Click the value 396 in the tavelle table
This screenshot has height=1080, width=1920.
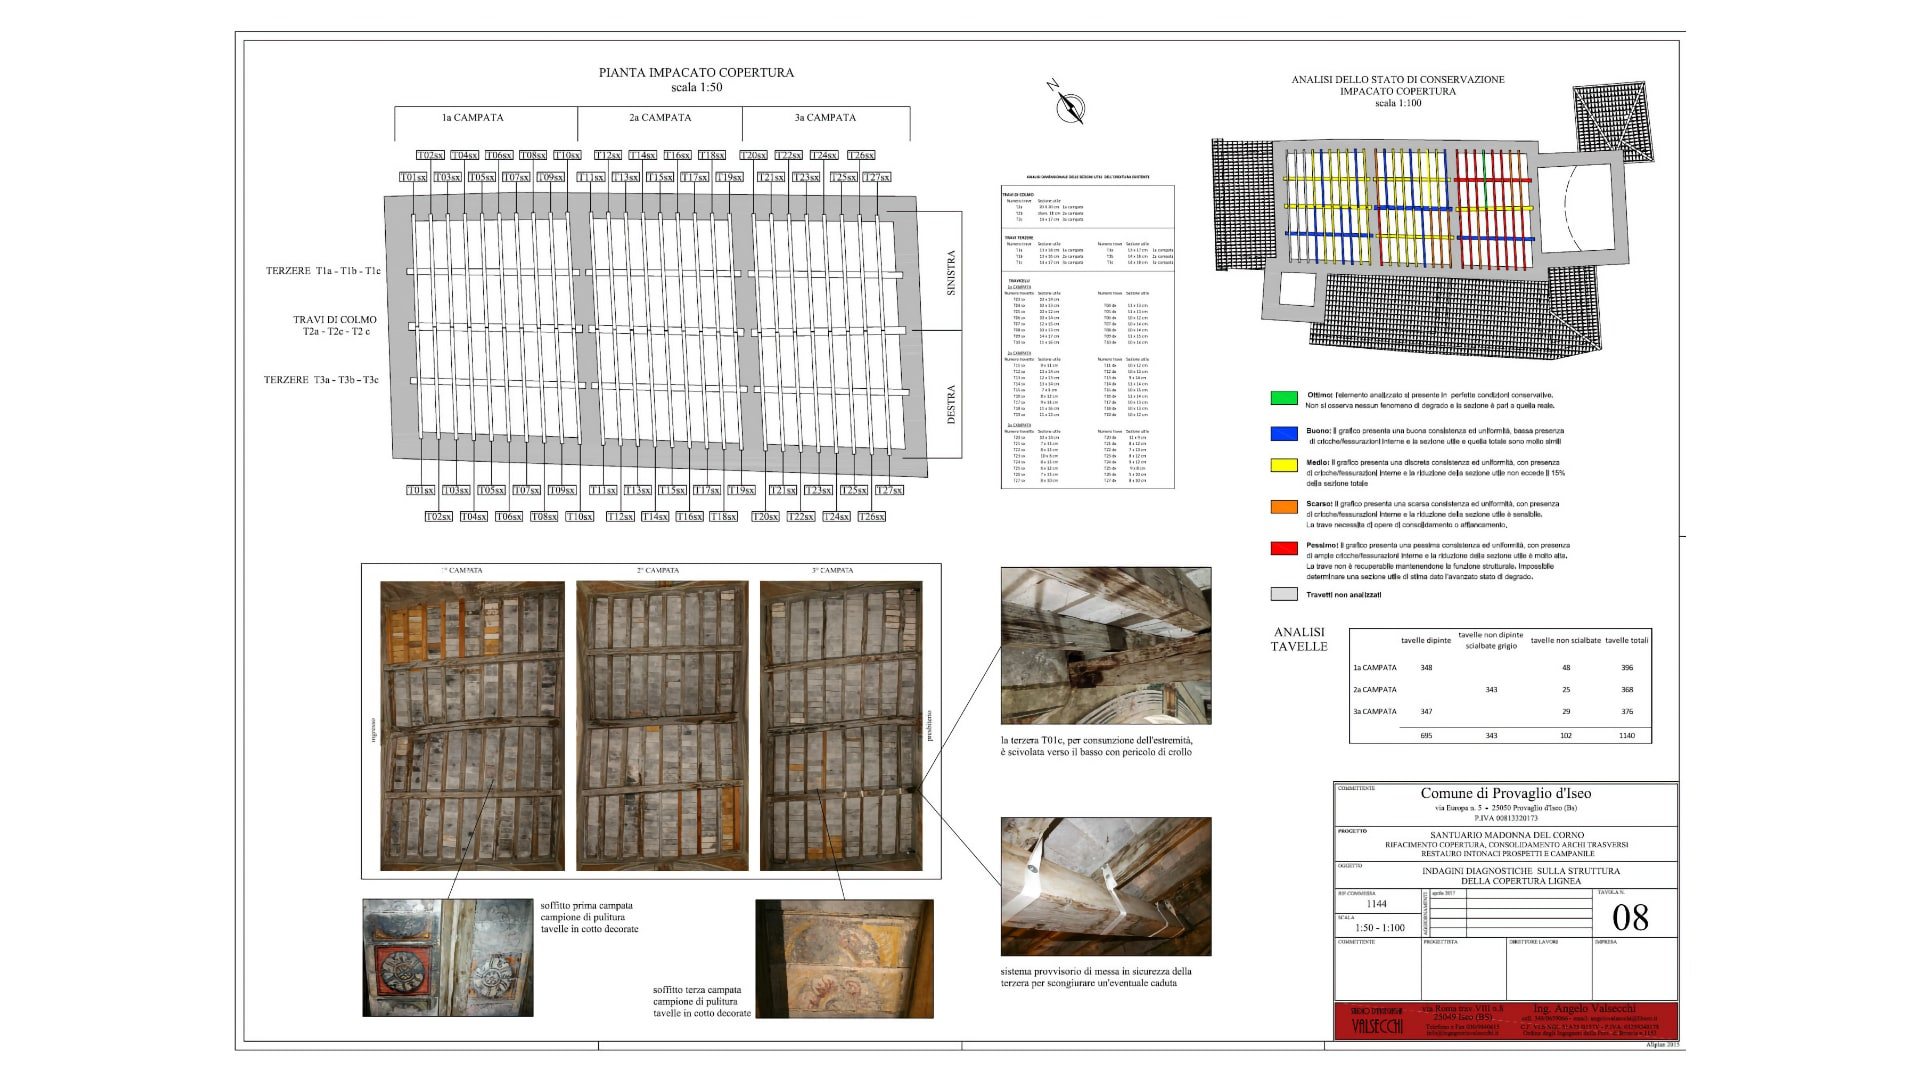click(1627, 667)
